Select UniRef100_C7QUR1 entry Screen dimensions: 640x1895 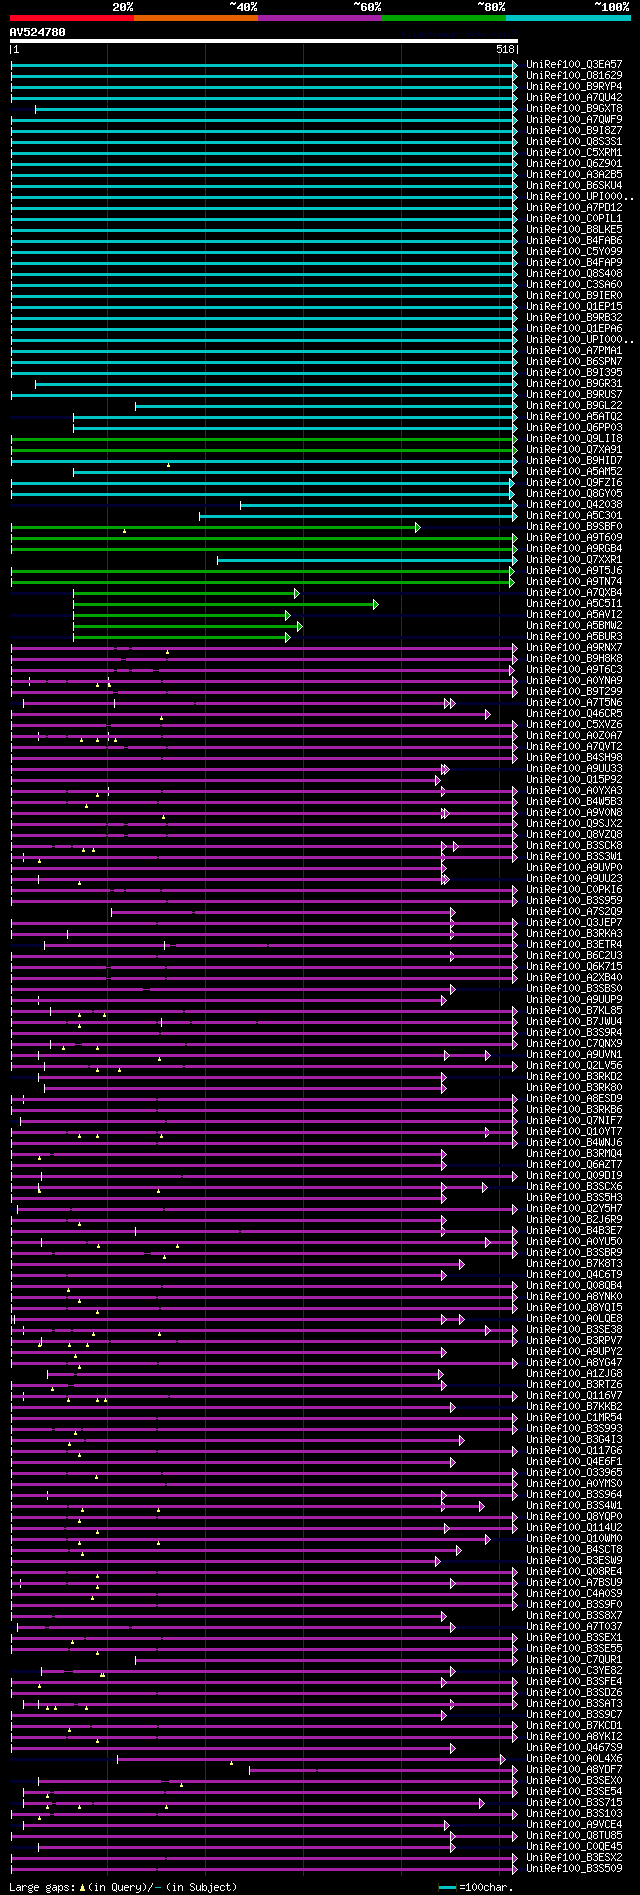tap(574, 1660)
